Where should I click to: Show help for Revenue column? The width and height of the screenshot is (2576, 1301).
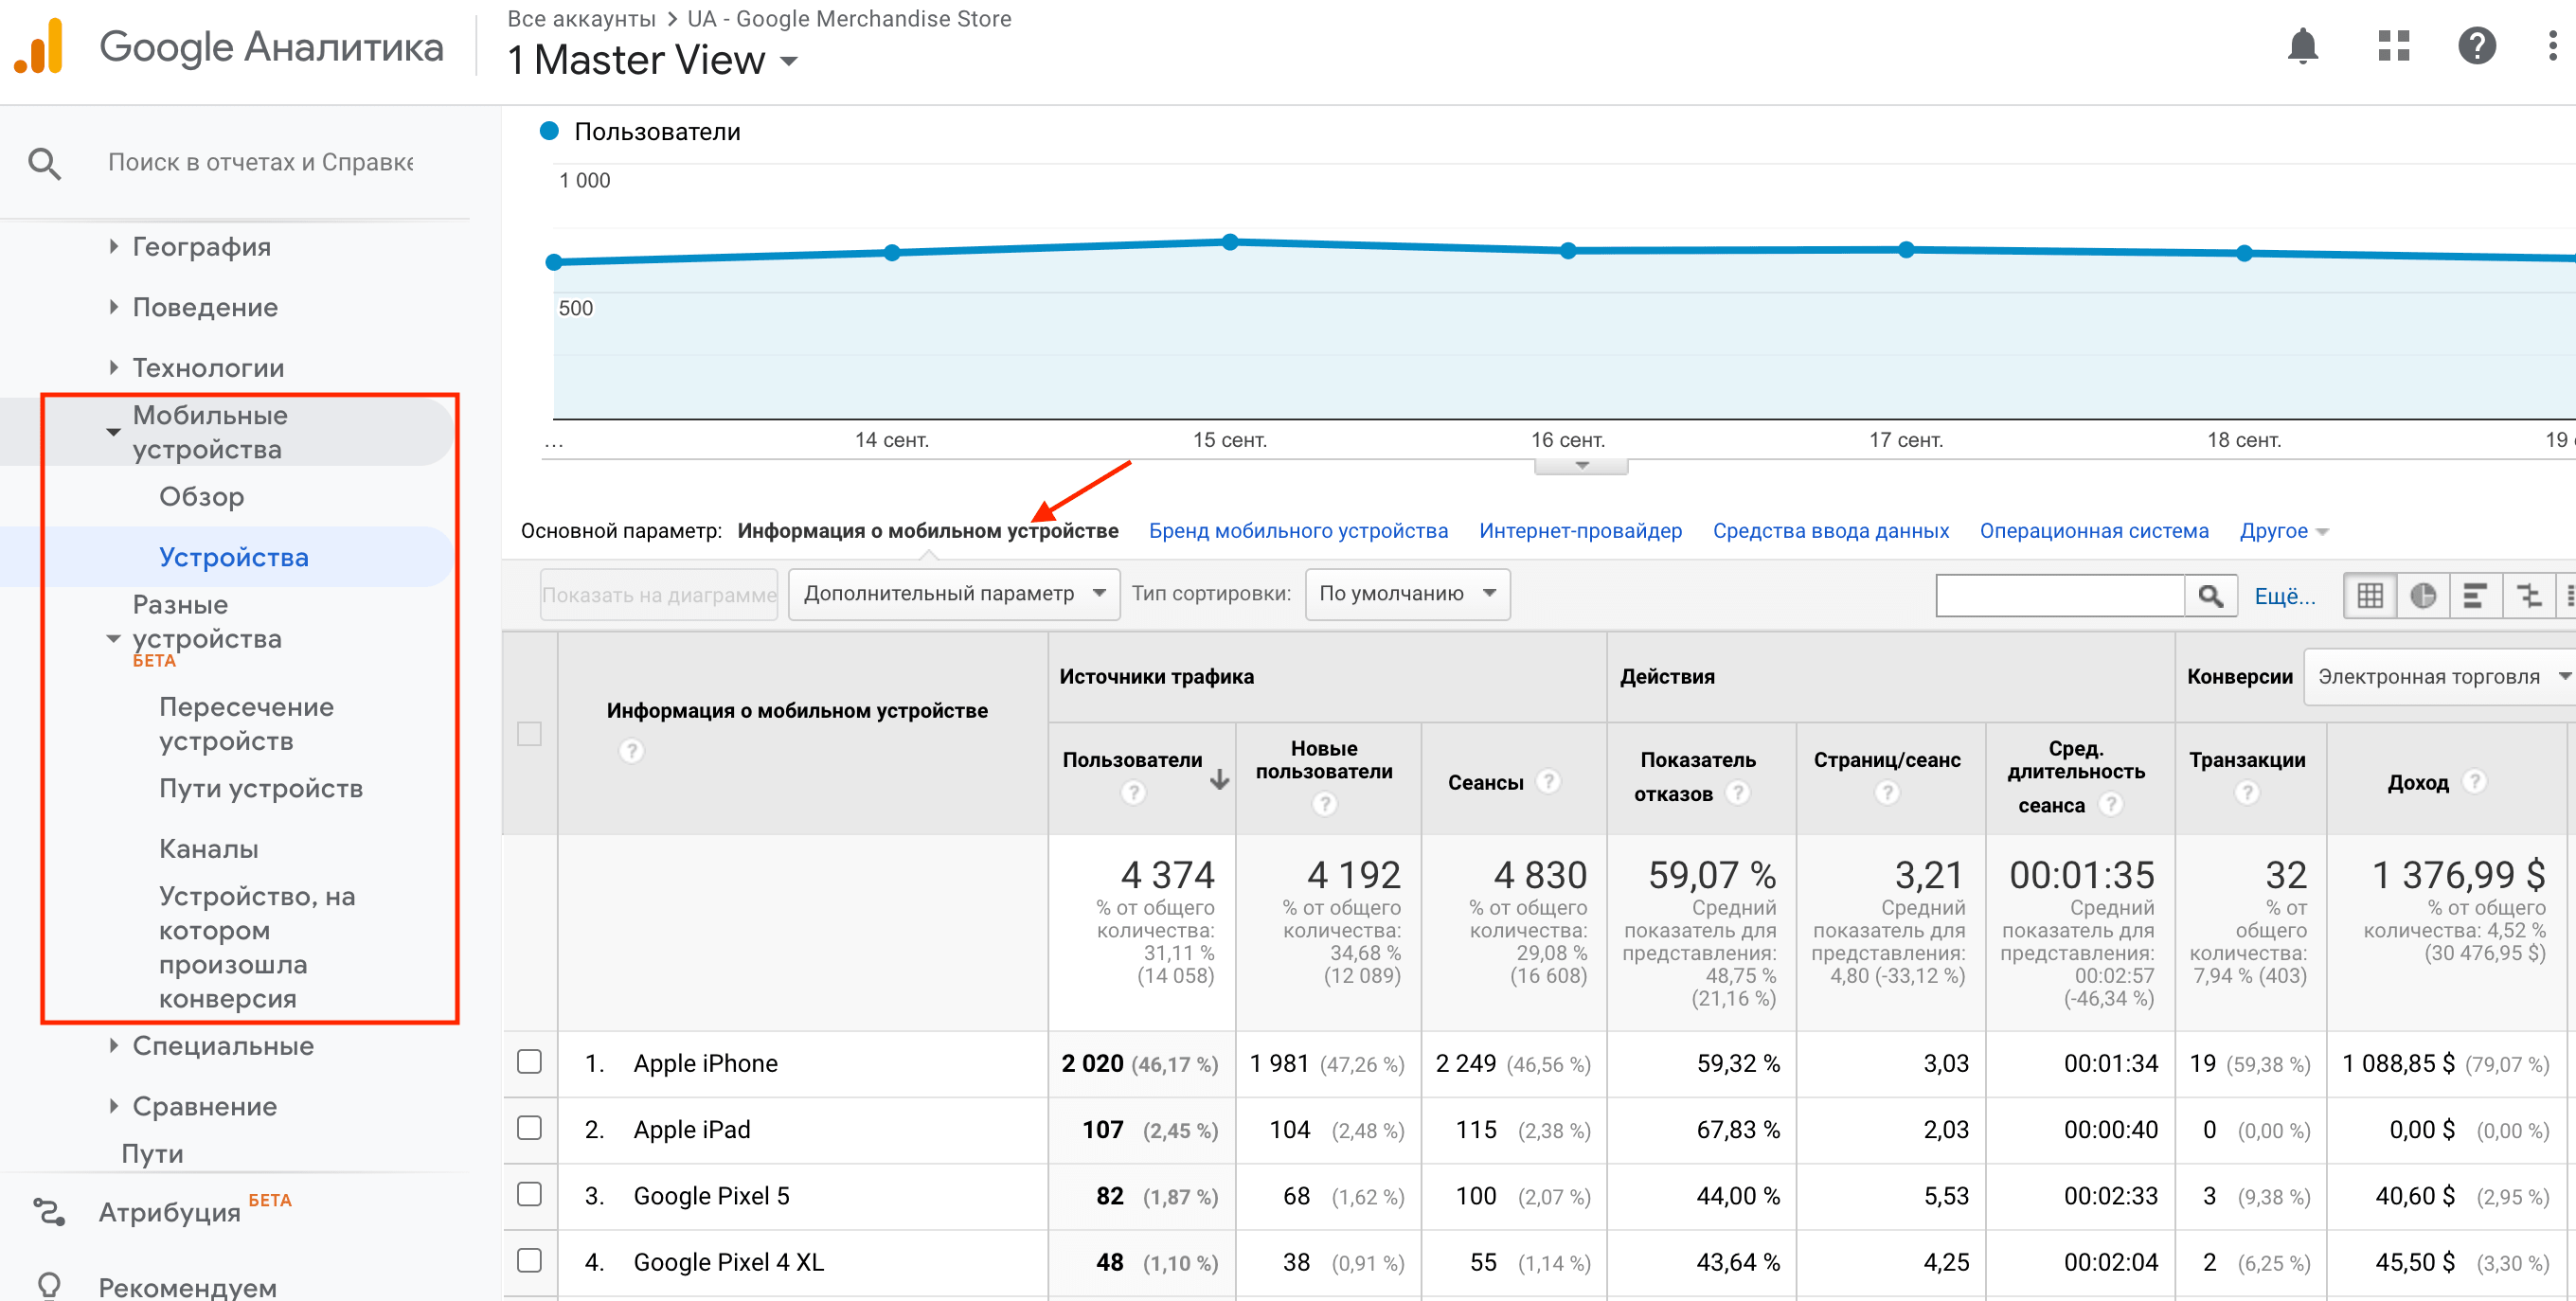coord(2474,781)
